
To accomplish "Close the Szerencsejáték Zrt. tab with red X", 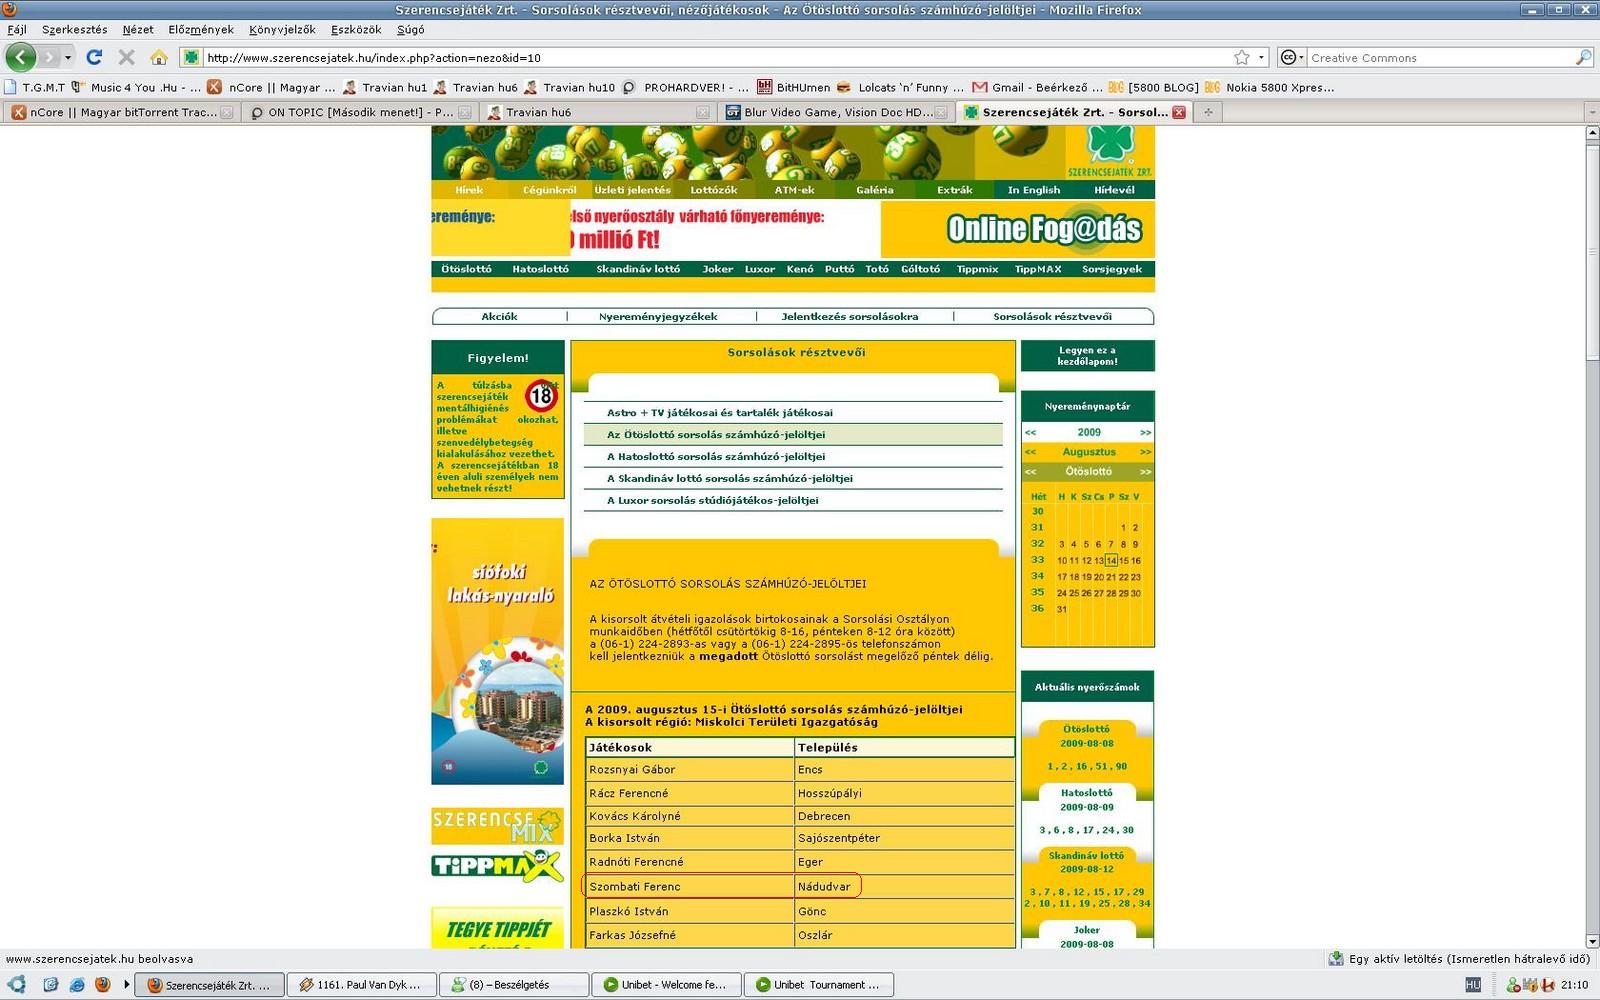I will (x=1179, y=112).
